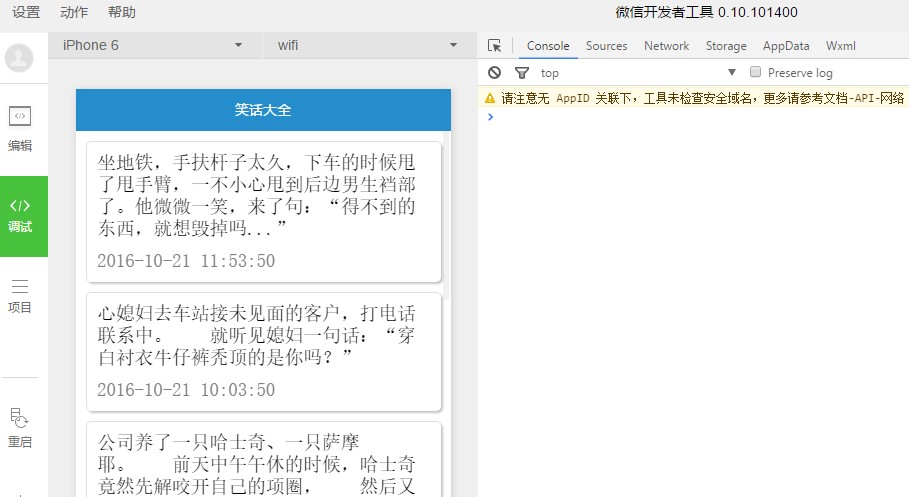Select the 调试 (Debug) sidebar button

(20, 215)
